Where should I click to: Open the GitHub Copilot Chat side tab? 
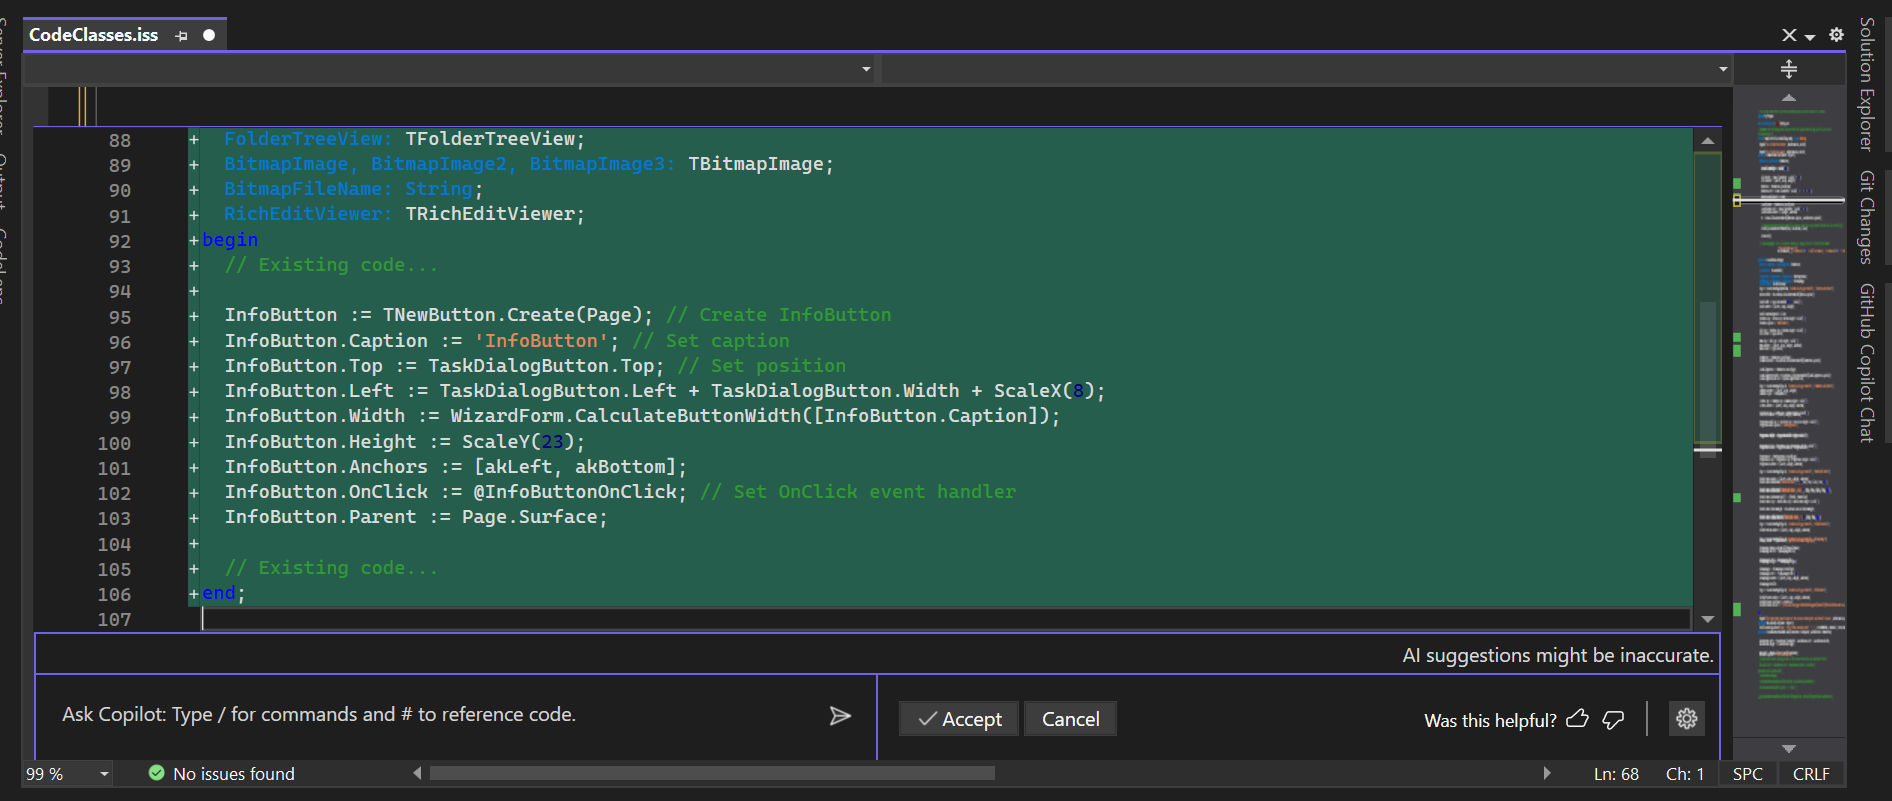pyautogui.click(x=1867, y=362)
